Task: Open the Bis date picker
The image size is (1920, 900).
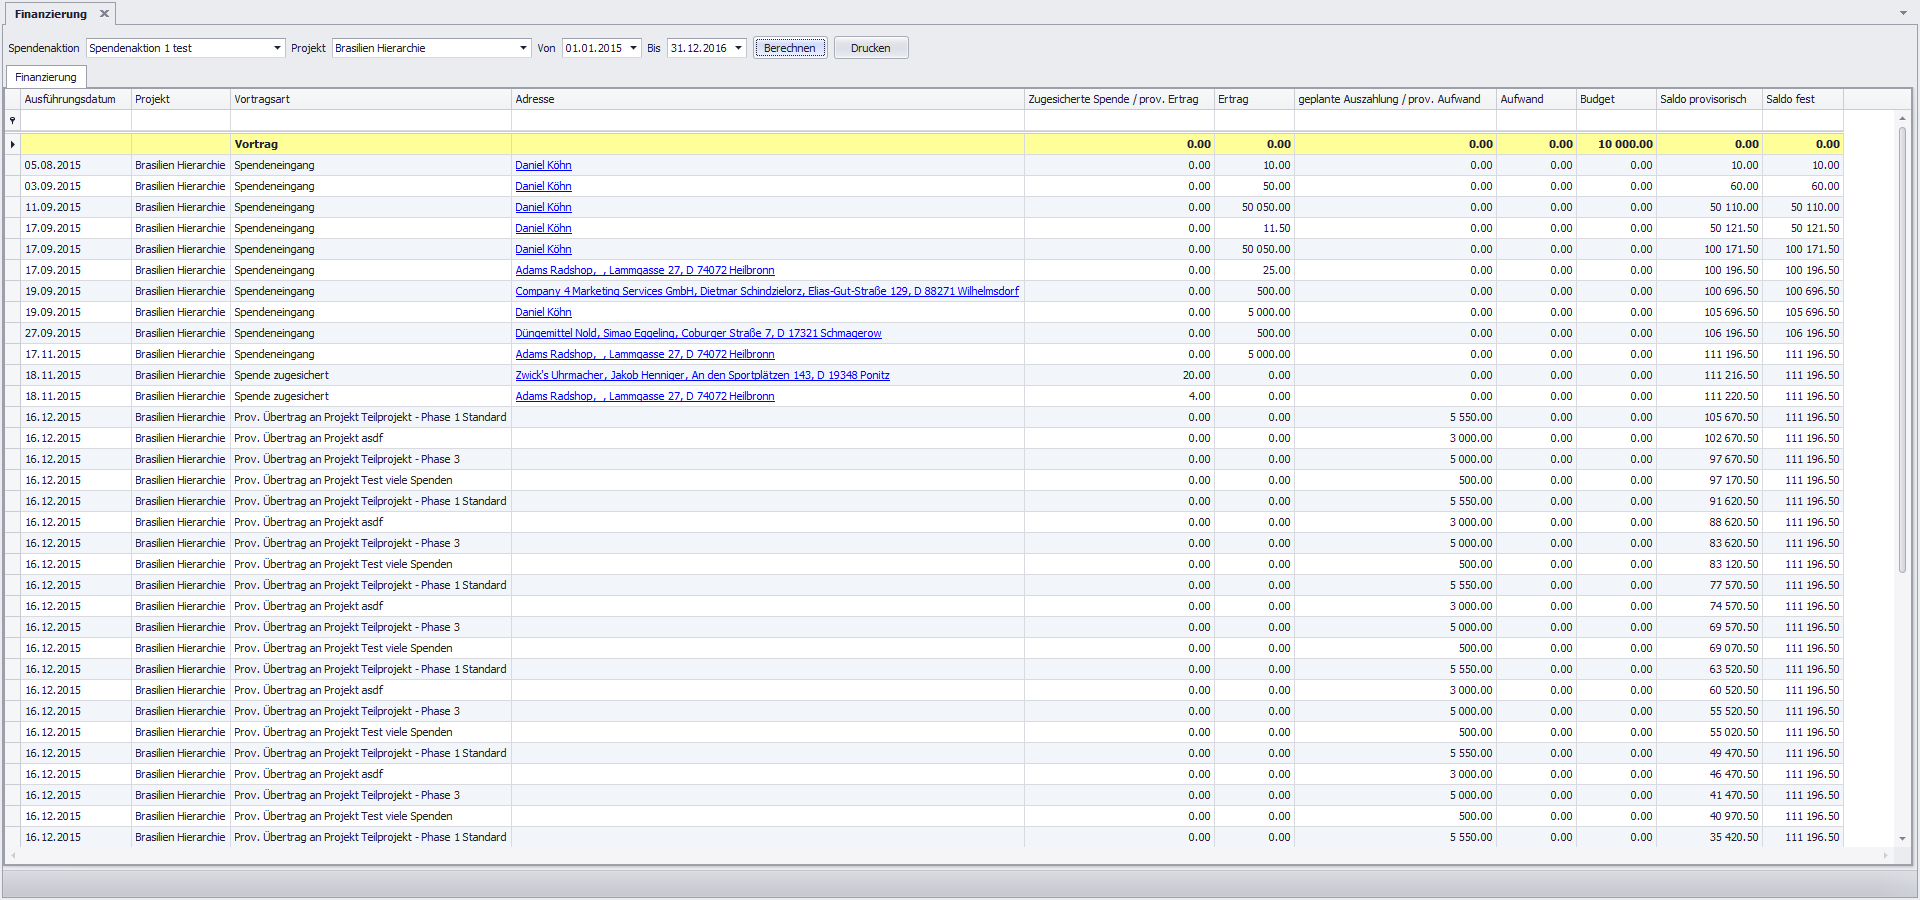Action: click(x=739, y=48)
